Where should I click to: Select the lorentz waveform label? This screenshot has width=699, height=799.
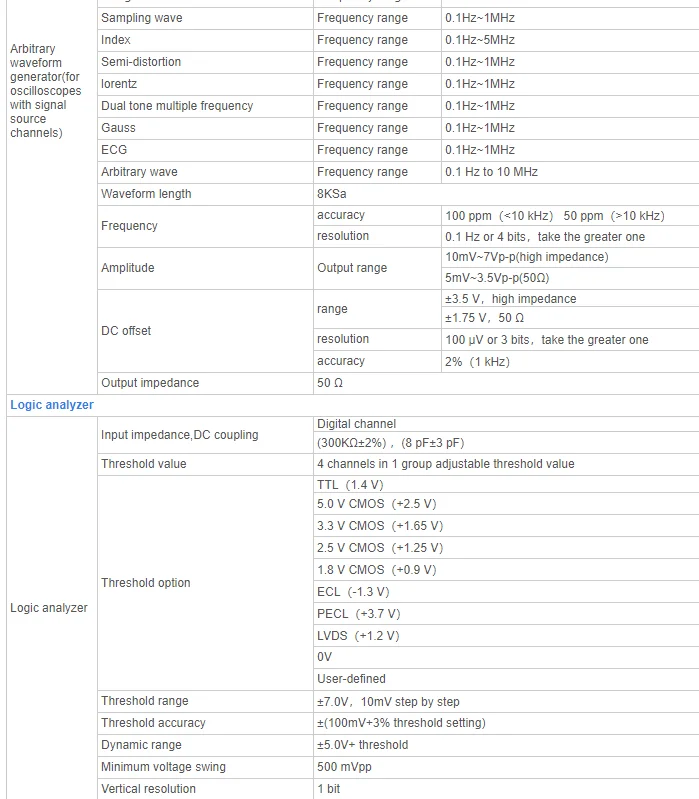tap(118, 84)
